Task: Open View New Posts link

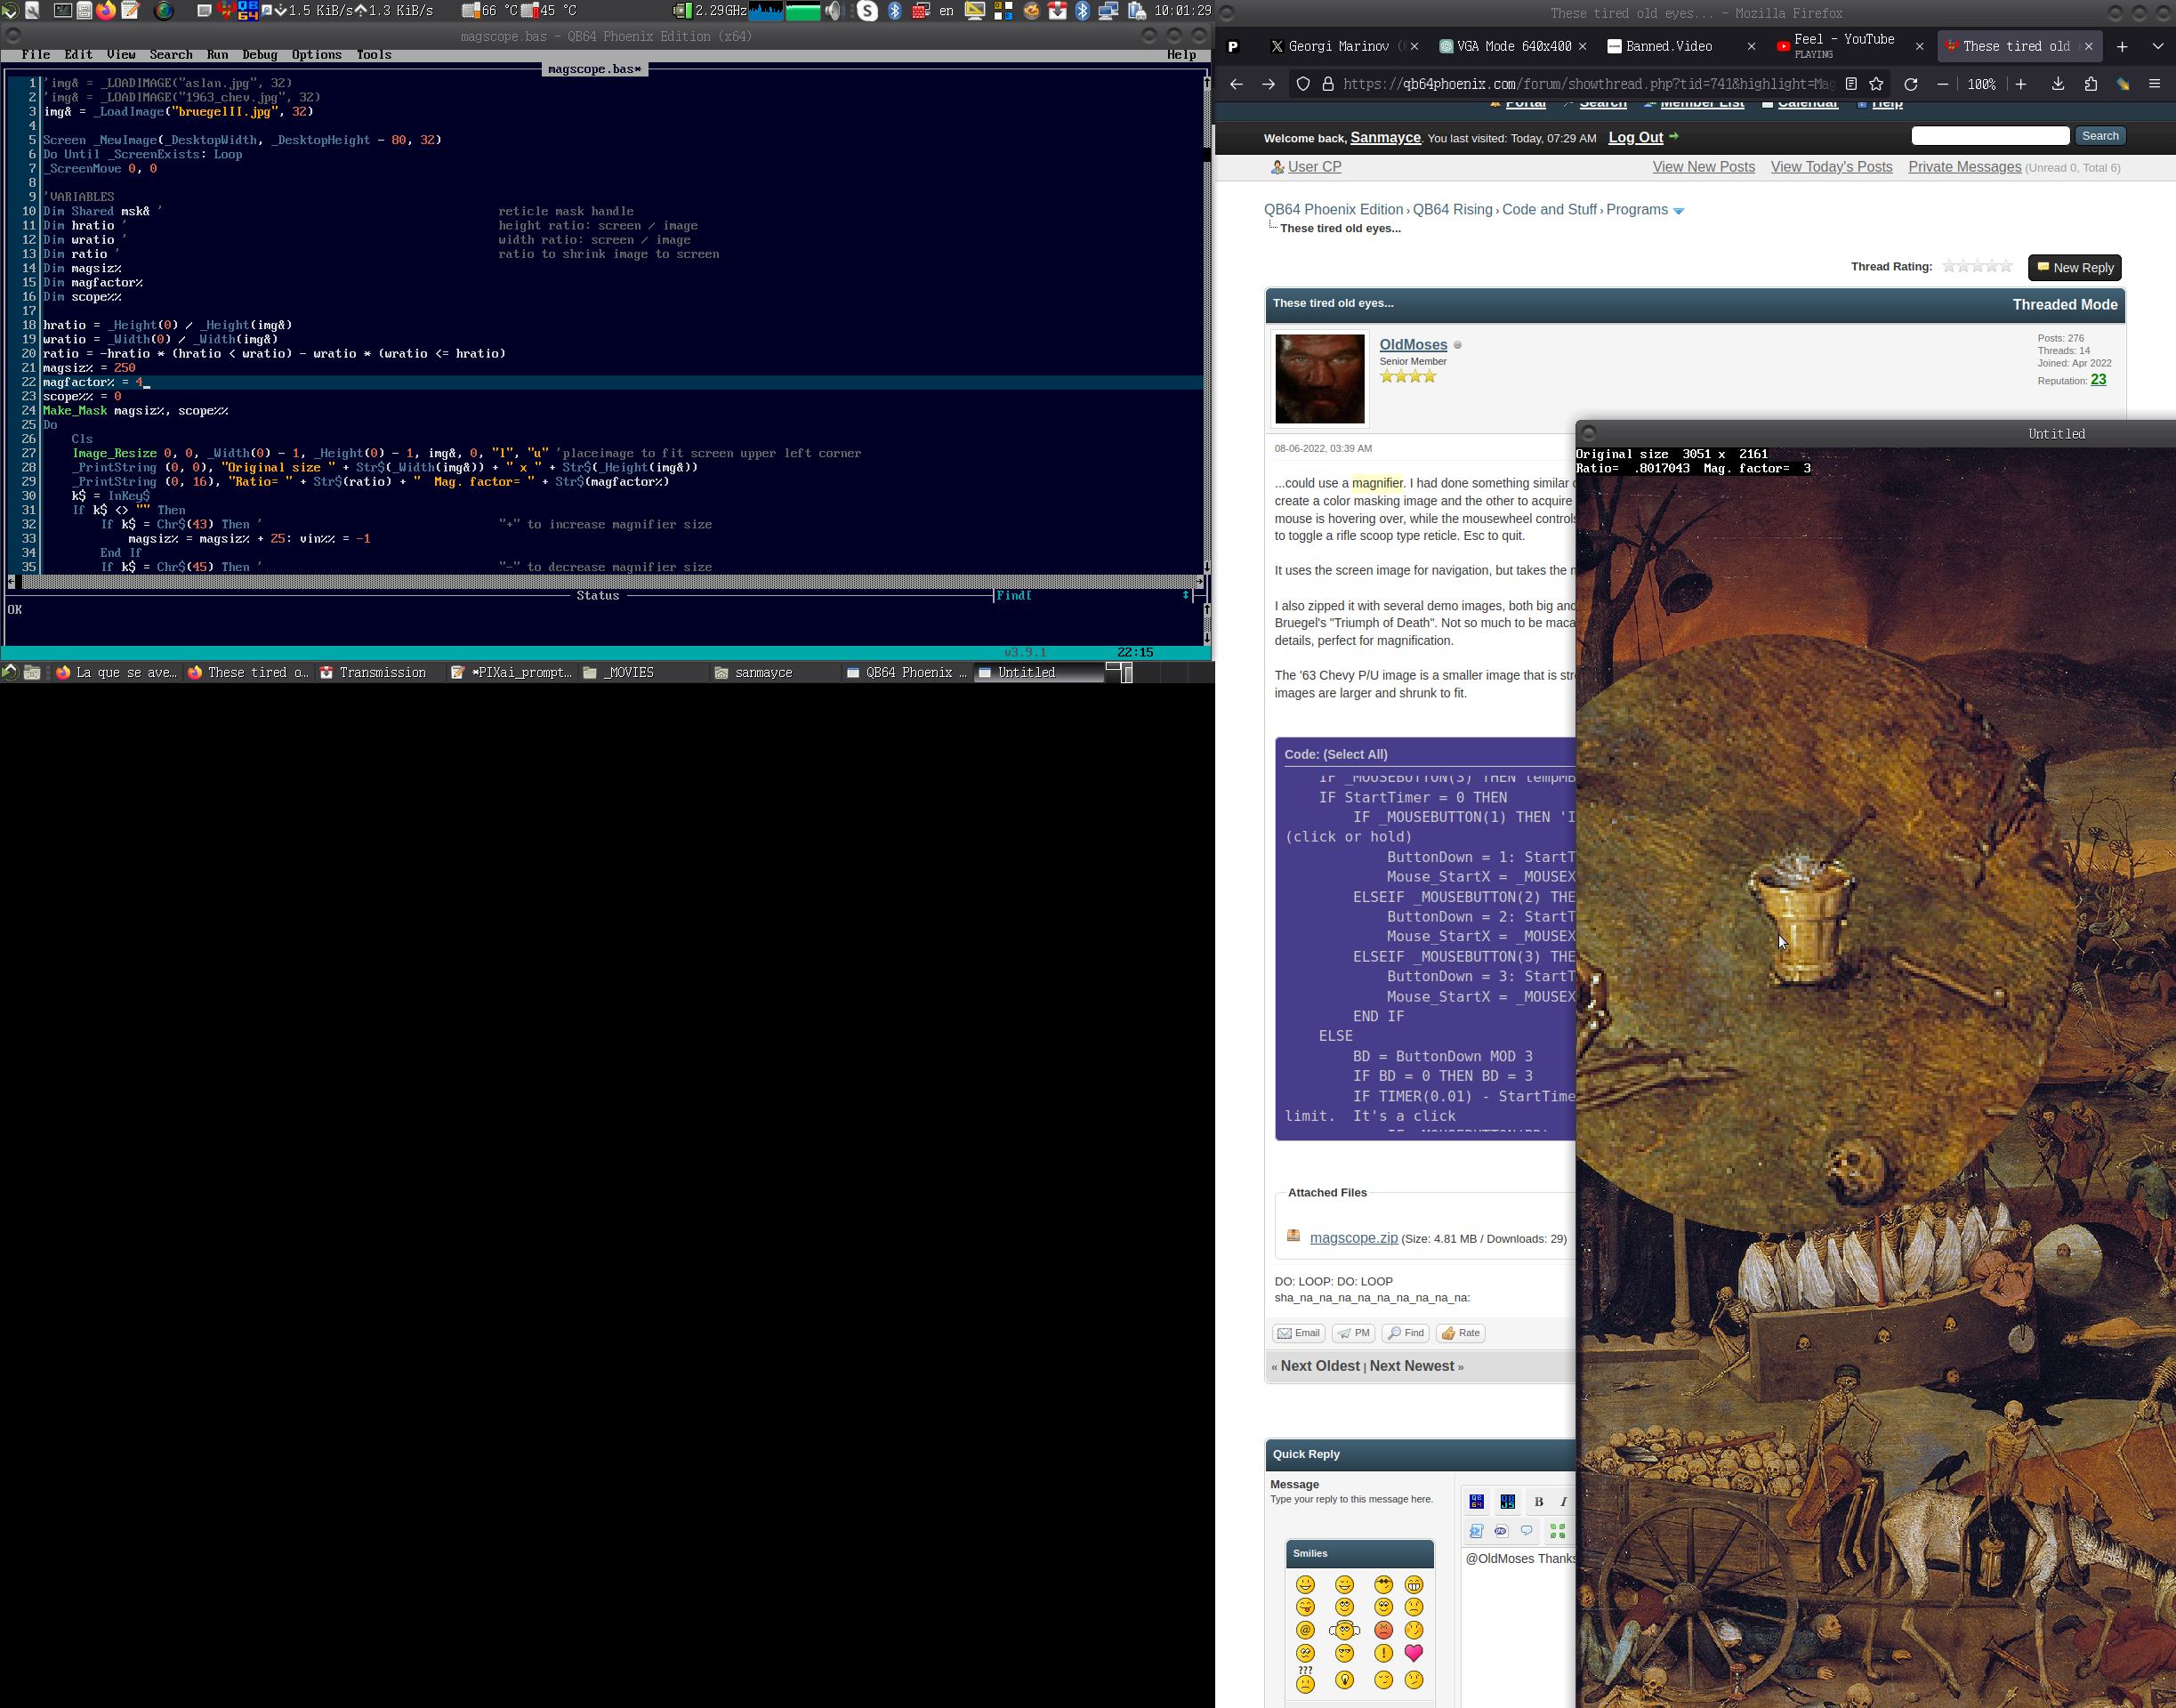Action: [x=1703, y=167]
